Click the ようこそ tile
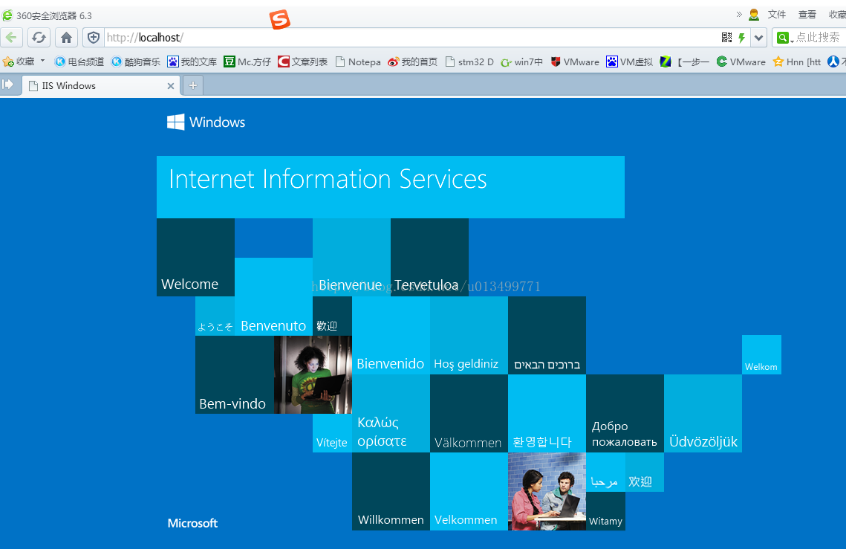The width and height of the screenshot is (853, 549). point(215,316)
